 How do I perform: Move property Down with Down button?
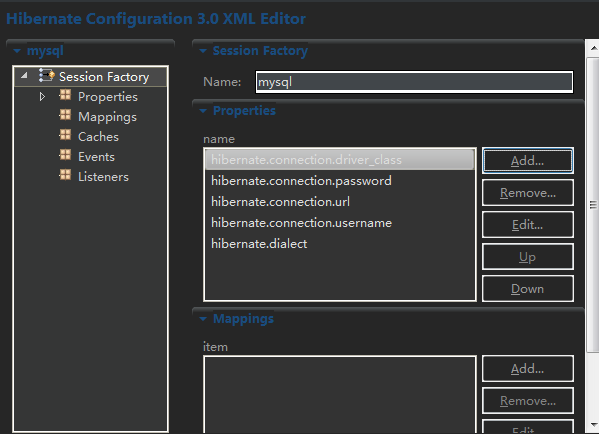click(528, 289)
